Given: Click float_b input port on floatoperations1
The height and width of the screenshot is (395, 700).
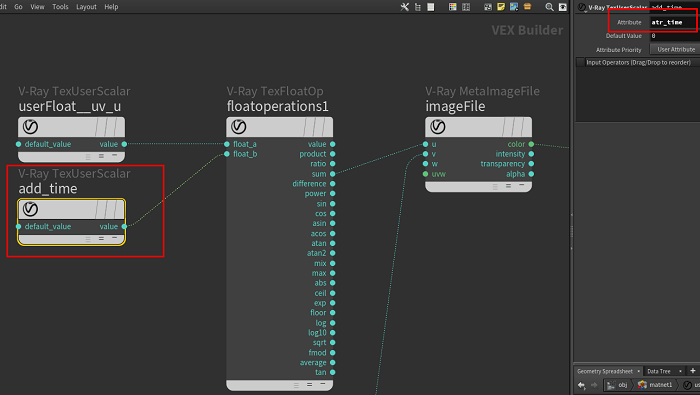Looking at the screenshot, I should 227,154.
